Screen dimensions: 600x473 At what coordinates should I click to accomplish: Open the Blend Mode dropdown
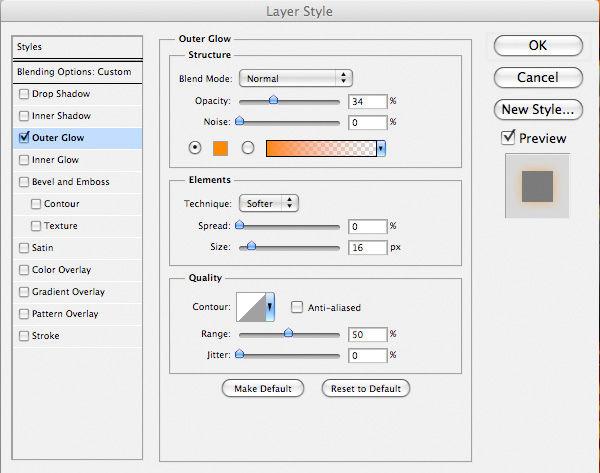(x=295, y=78)
